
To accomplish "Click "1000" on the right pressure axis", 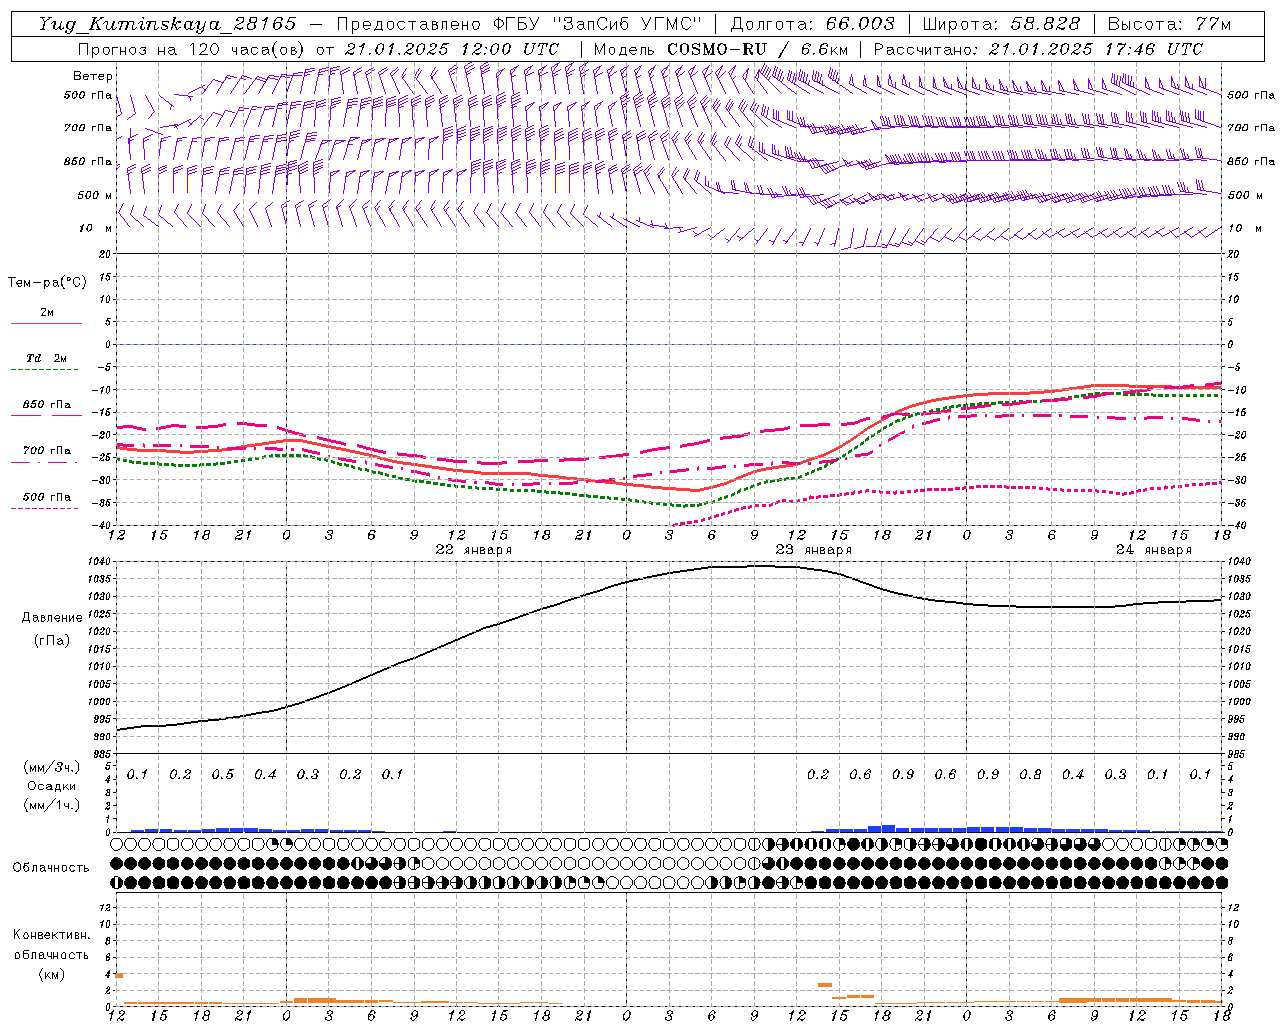I will click(x=1239, y=702).
